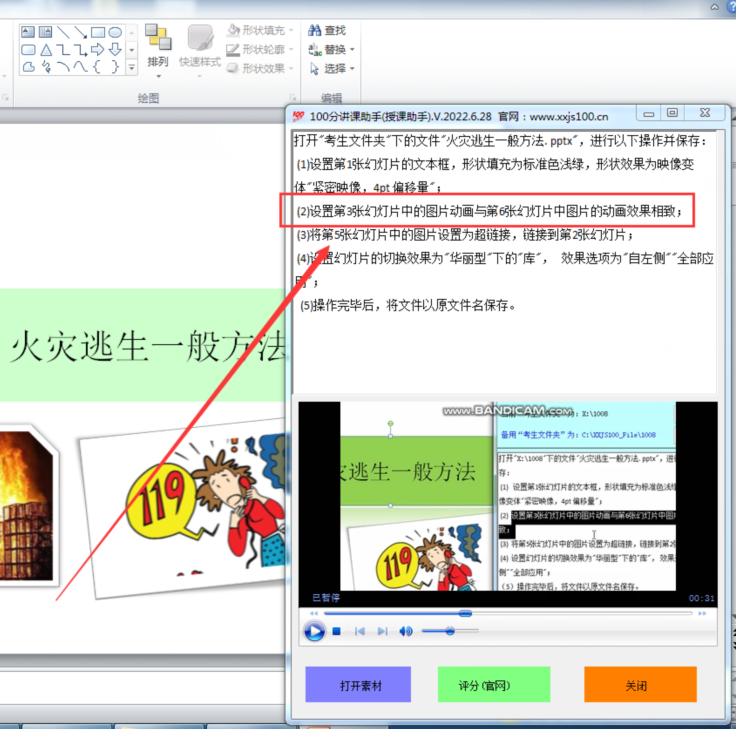Pick the right arrow block shape
This screenshot has width=736, height=729.
pyautogui.click(x=98, y=49)
